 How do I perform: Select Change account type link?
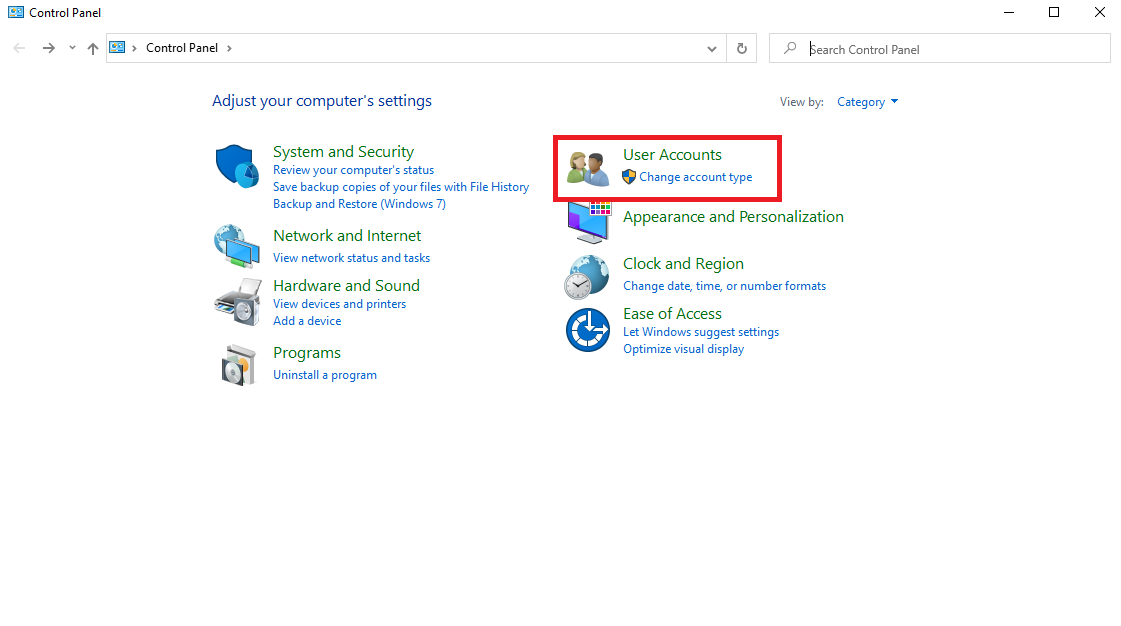(696, 177)
